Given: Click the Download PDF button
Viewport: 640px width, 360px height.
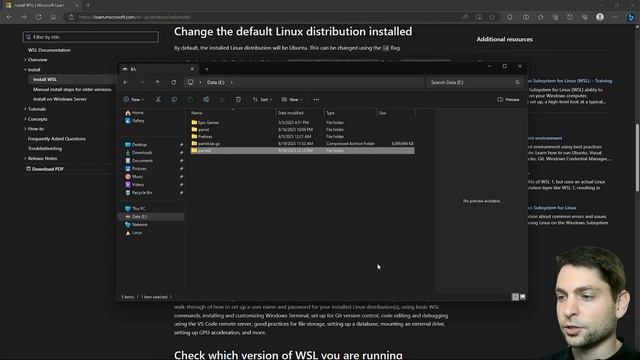Looking at the screenshot, I should pyautogui.click(x=45, y=169).
